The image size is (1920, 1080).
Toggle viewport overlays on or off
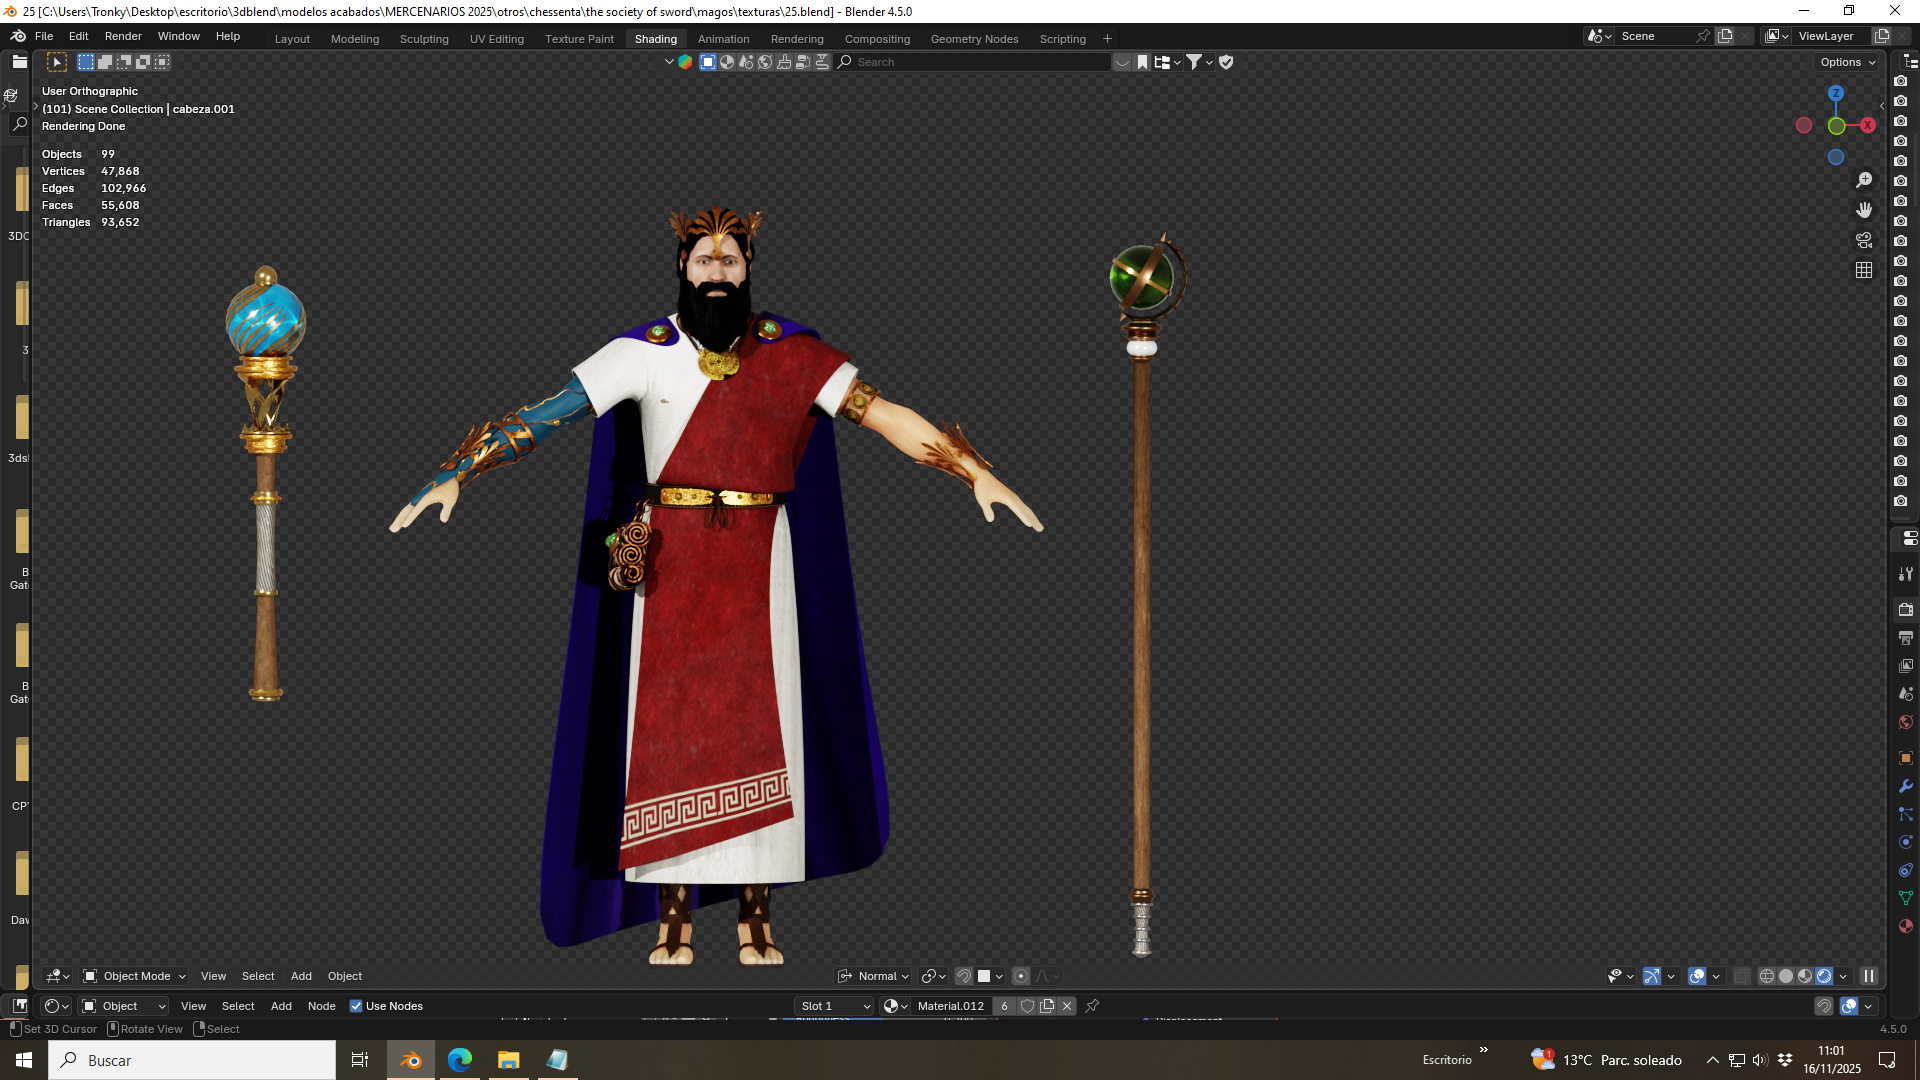click(1697, 977)
